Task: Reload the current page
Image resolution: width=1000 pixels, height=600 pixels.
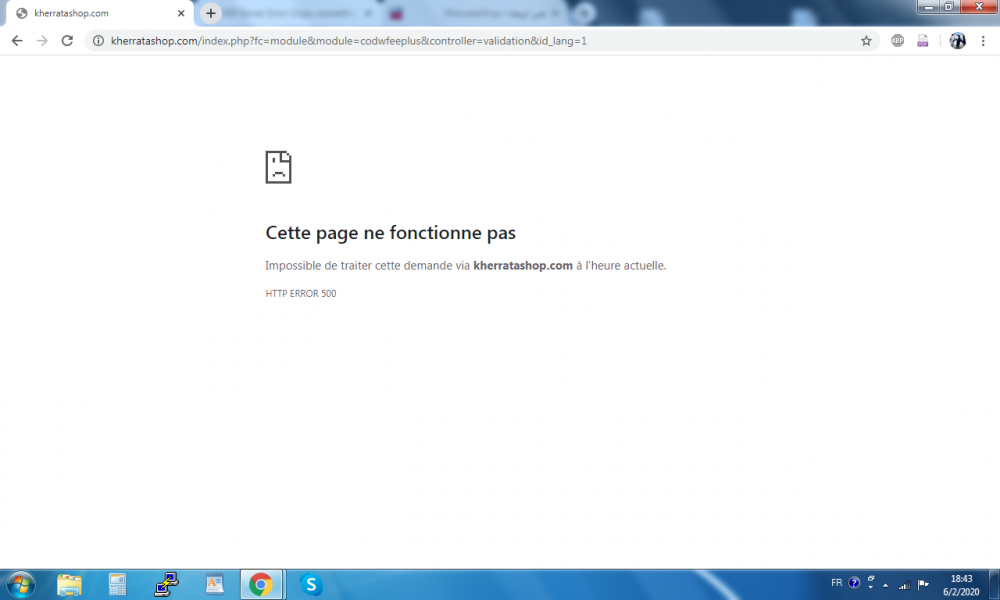Action: [67, 41]
